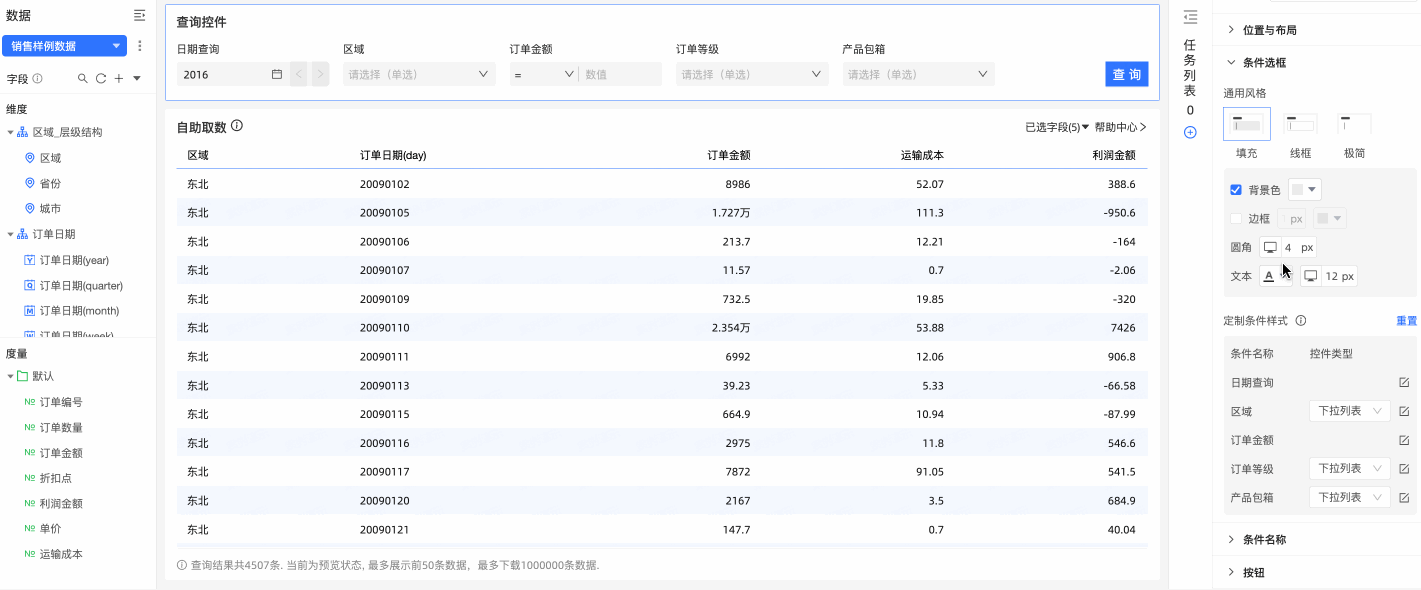The height and width of the screenshot is (590, 1421).
Task: Click the 文本 size device icon
Action: (x=1310, y=276)
